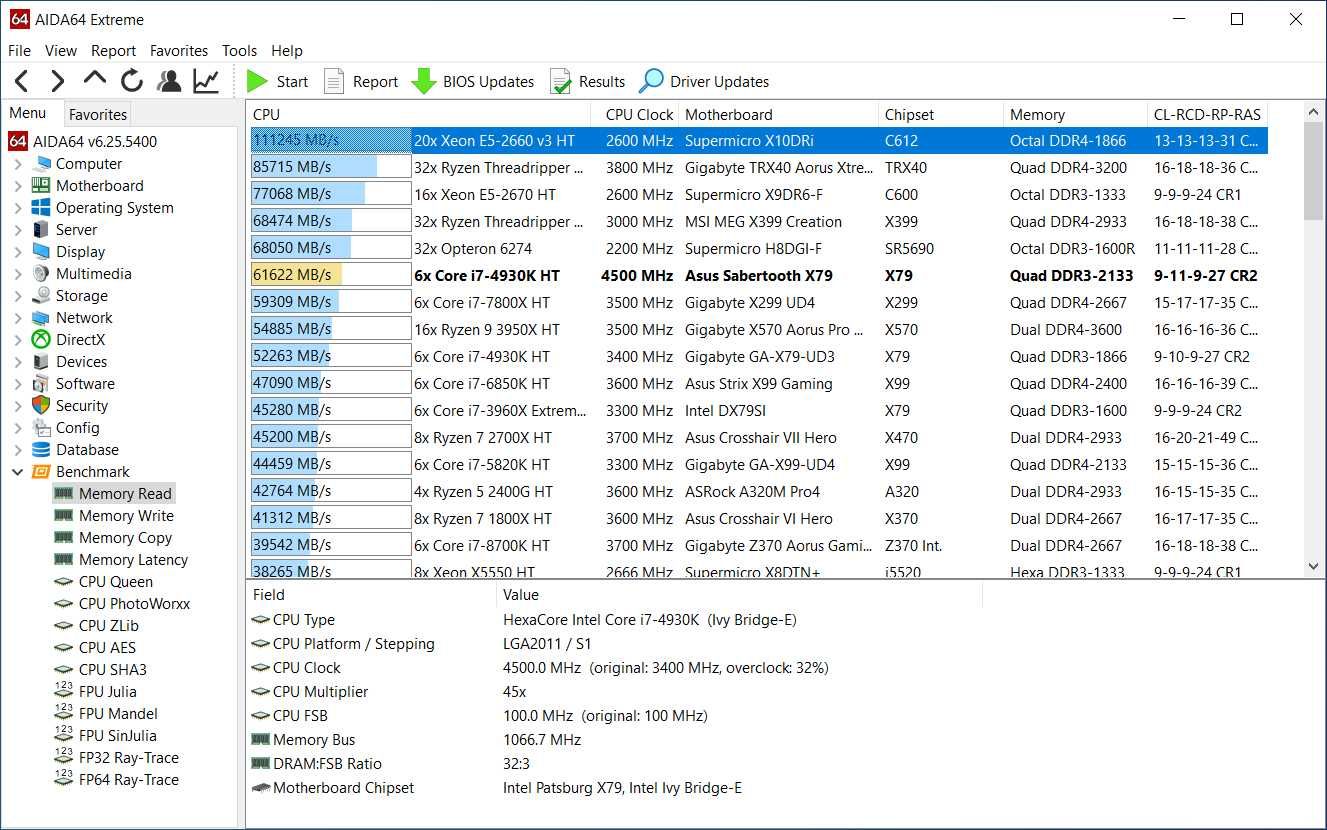
Task: Click the Results toolbar button
Action: point(588,81)
